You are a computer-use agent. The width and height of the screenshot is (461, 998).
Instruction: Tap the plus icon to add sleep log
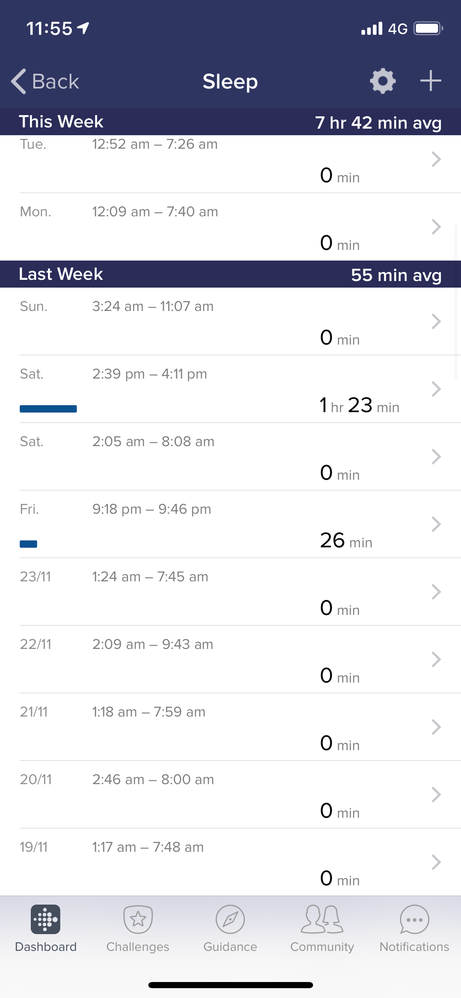[430, 81]
